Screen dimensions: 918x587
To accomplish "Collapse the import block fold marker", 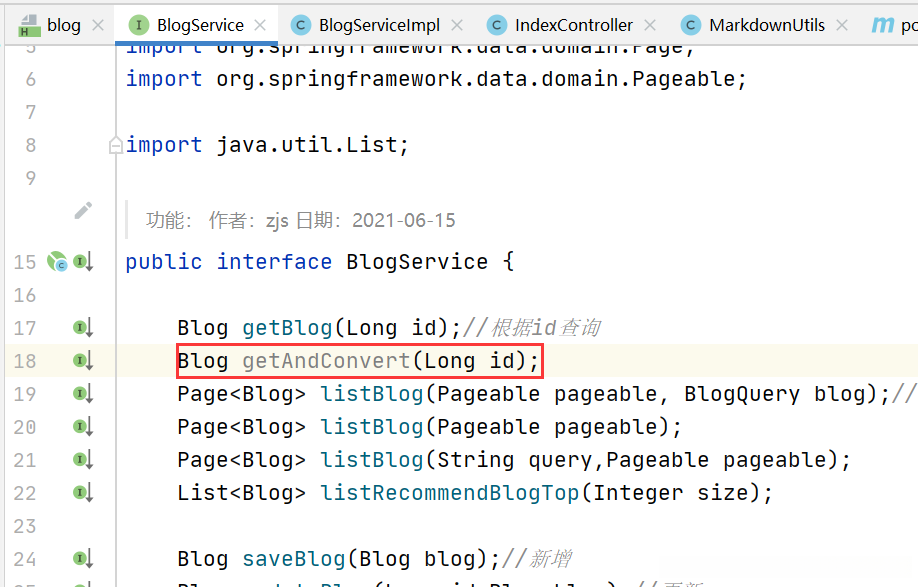I will pos(115,145).
